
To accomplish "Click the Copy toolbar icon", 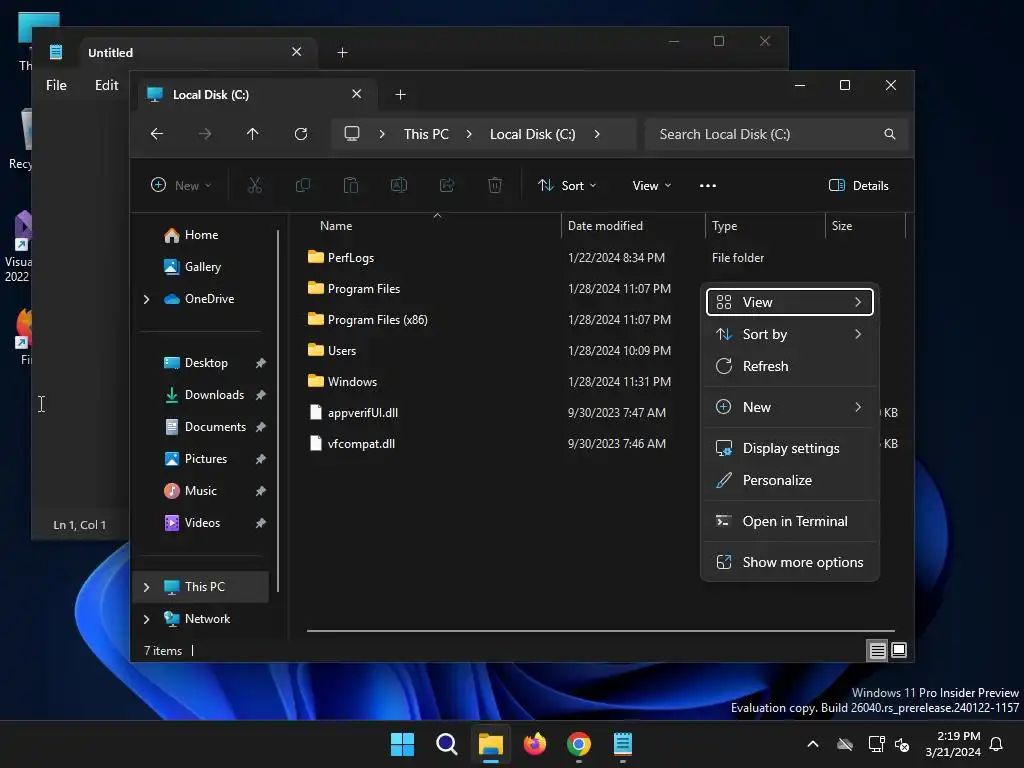I will click(x=302, y=185).
